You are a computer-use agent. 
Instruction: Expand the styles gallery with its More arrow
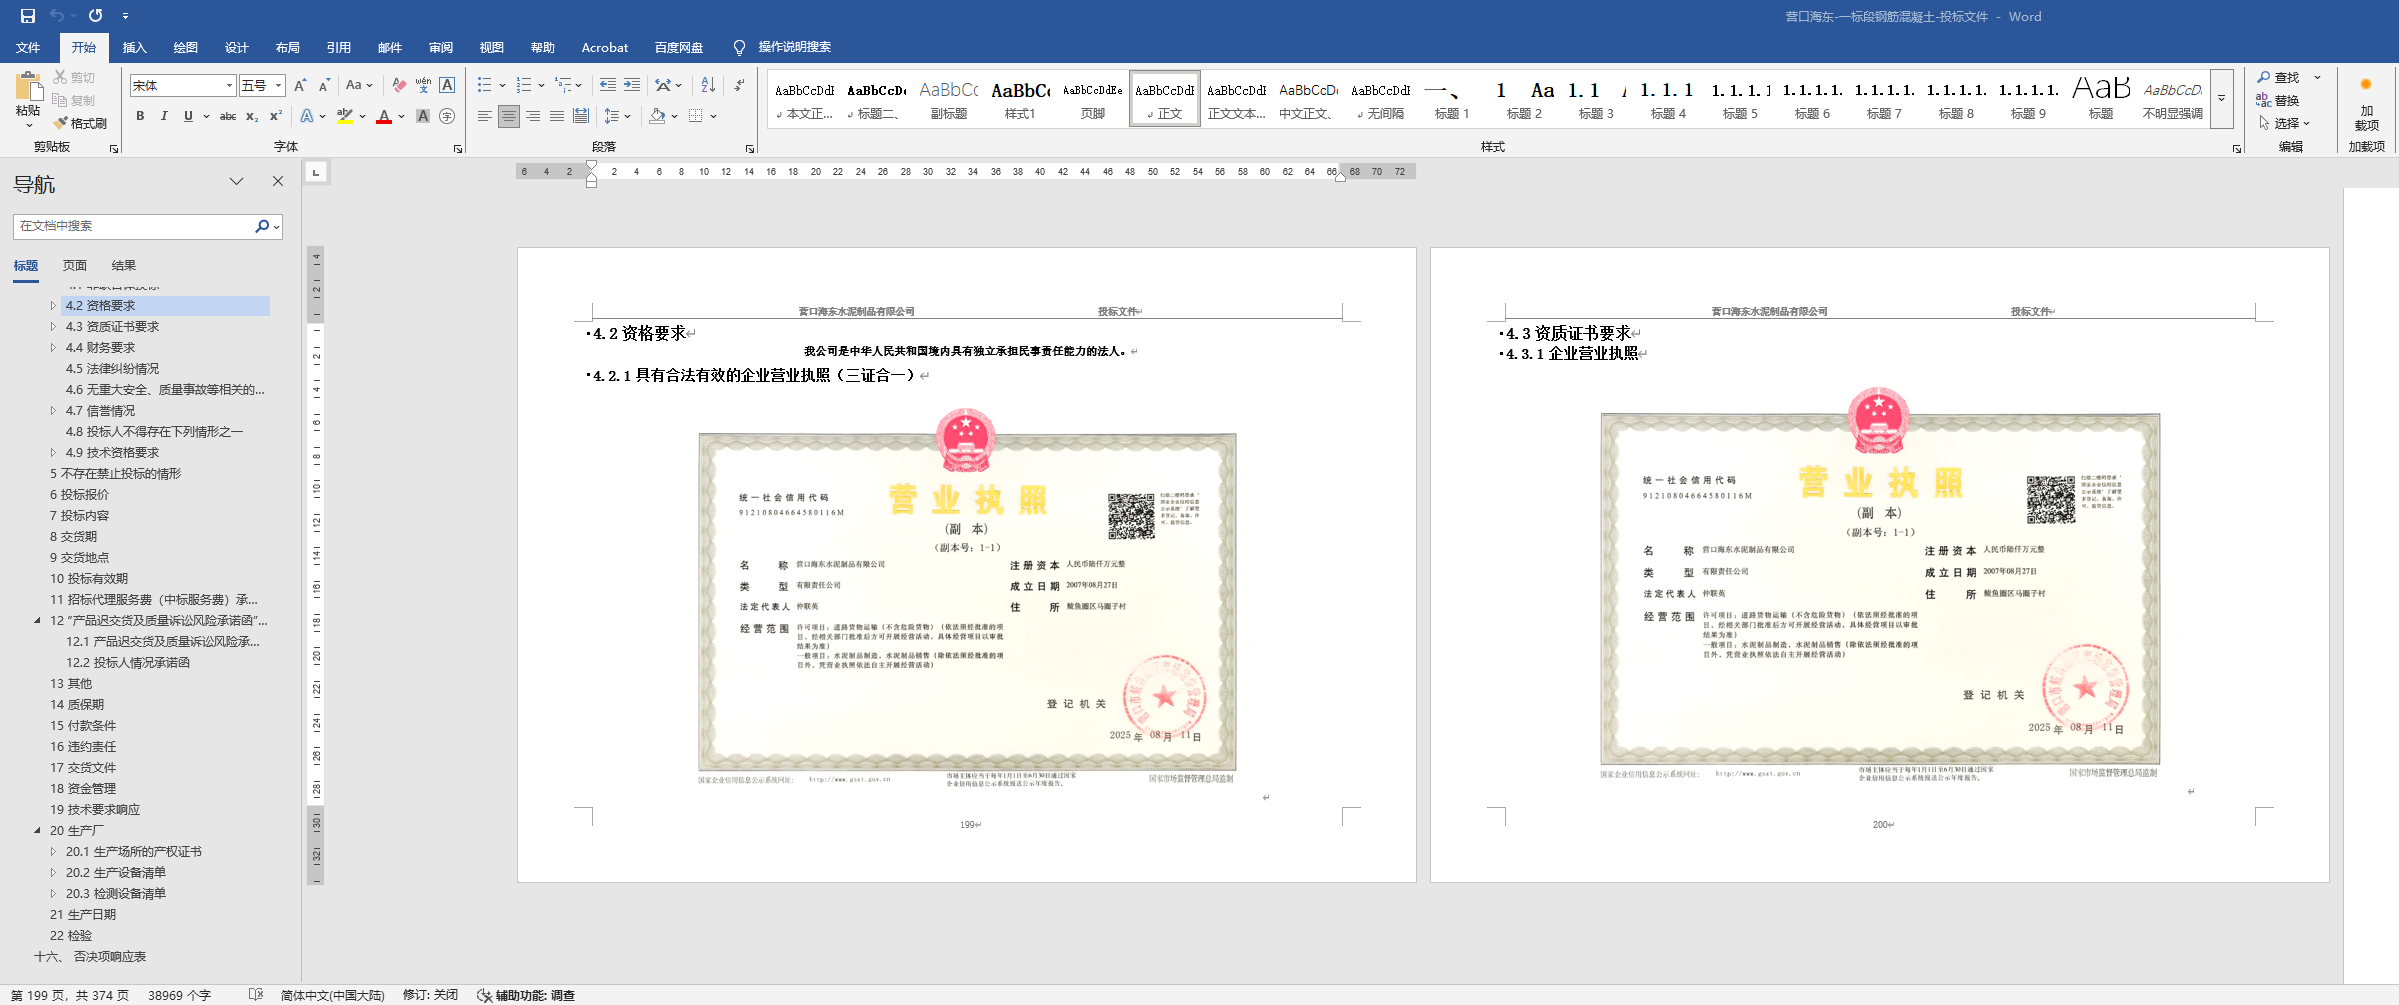[x=2221, y=98]
